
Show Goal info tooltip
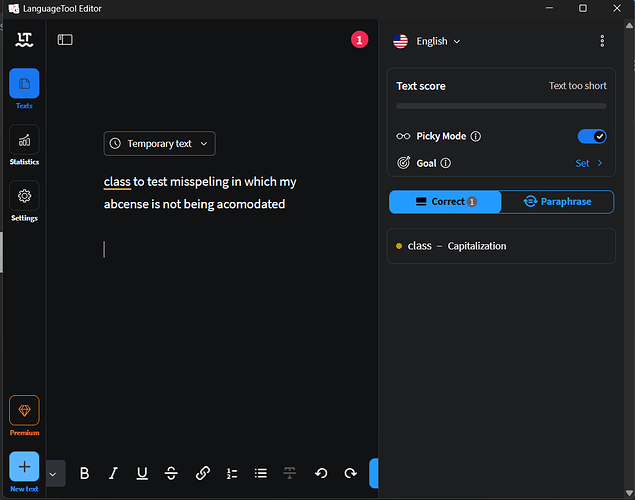pos(445,163)
